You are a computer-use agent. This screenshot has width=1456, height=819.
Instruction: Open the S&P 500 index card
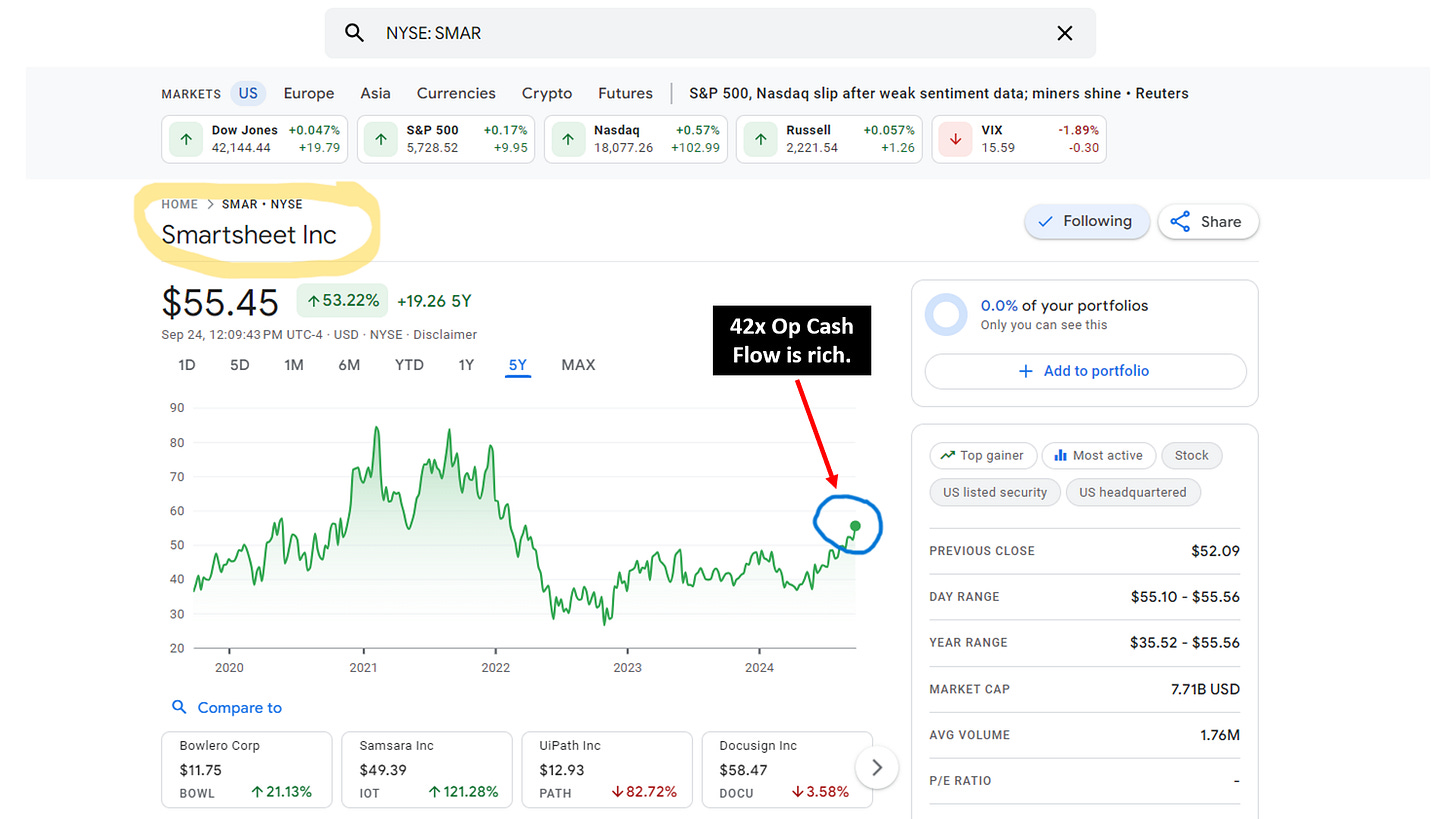(446, 139)
